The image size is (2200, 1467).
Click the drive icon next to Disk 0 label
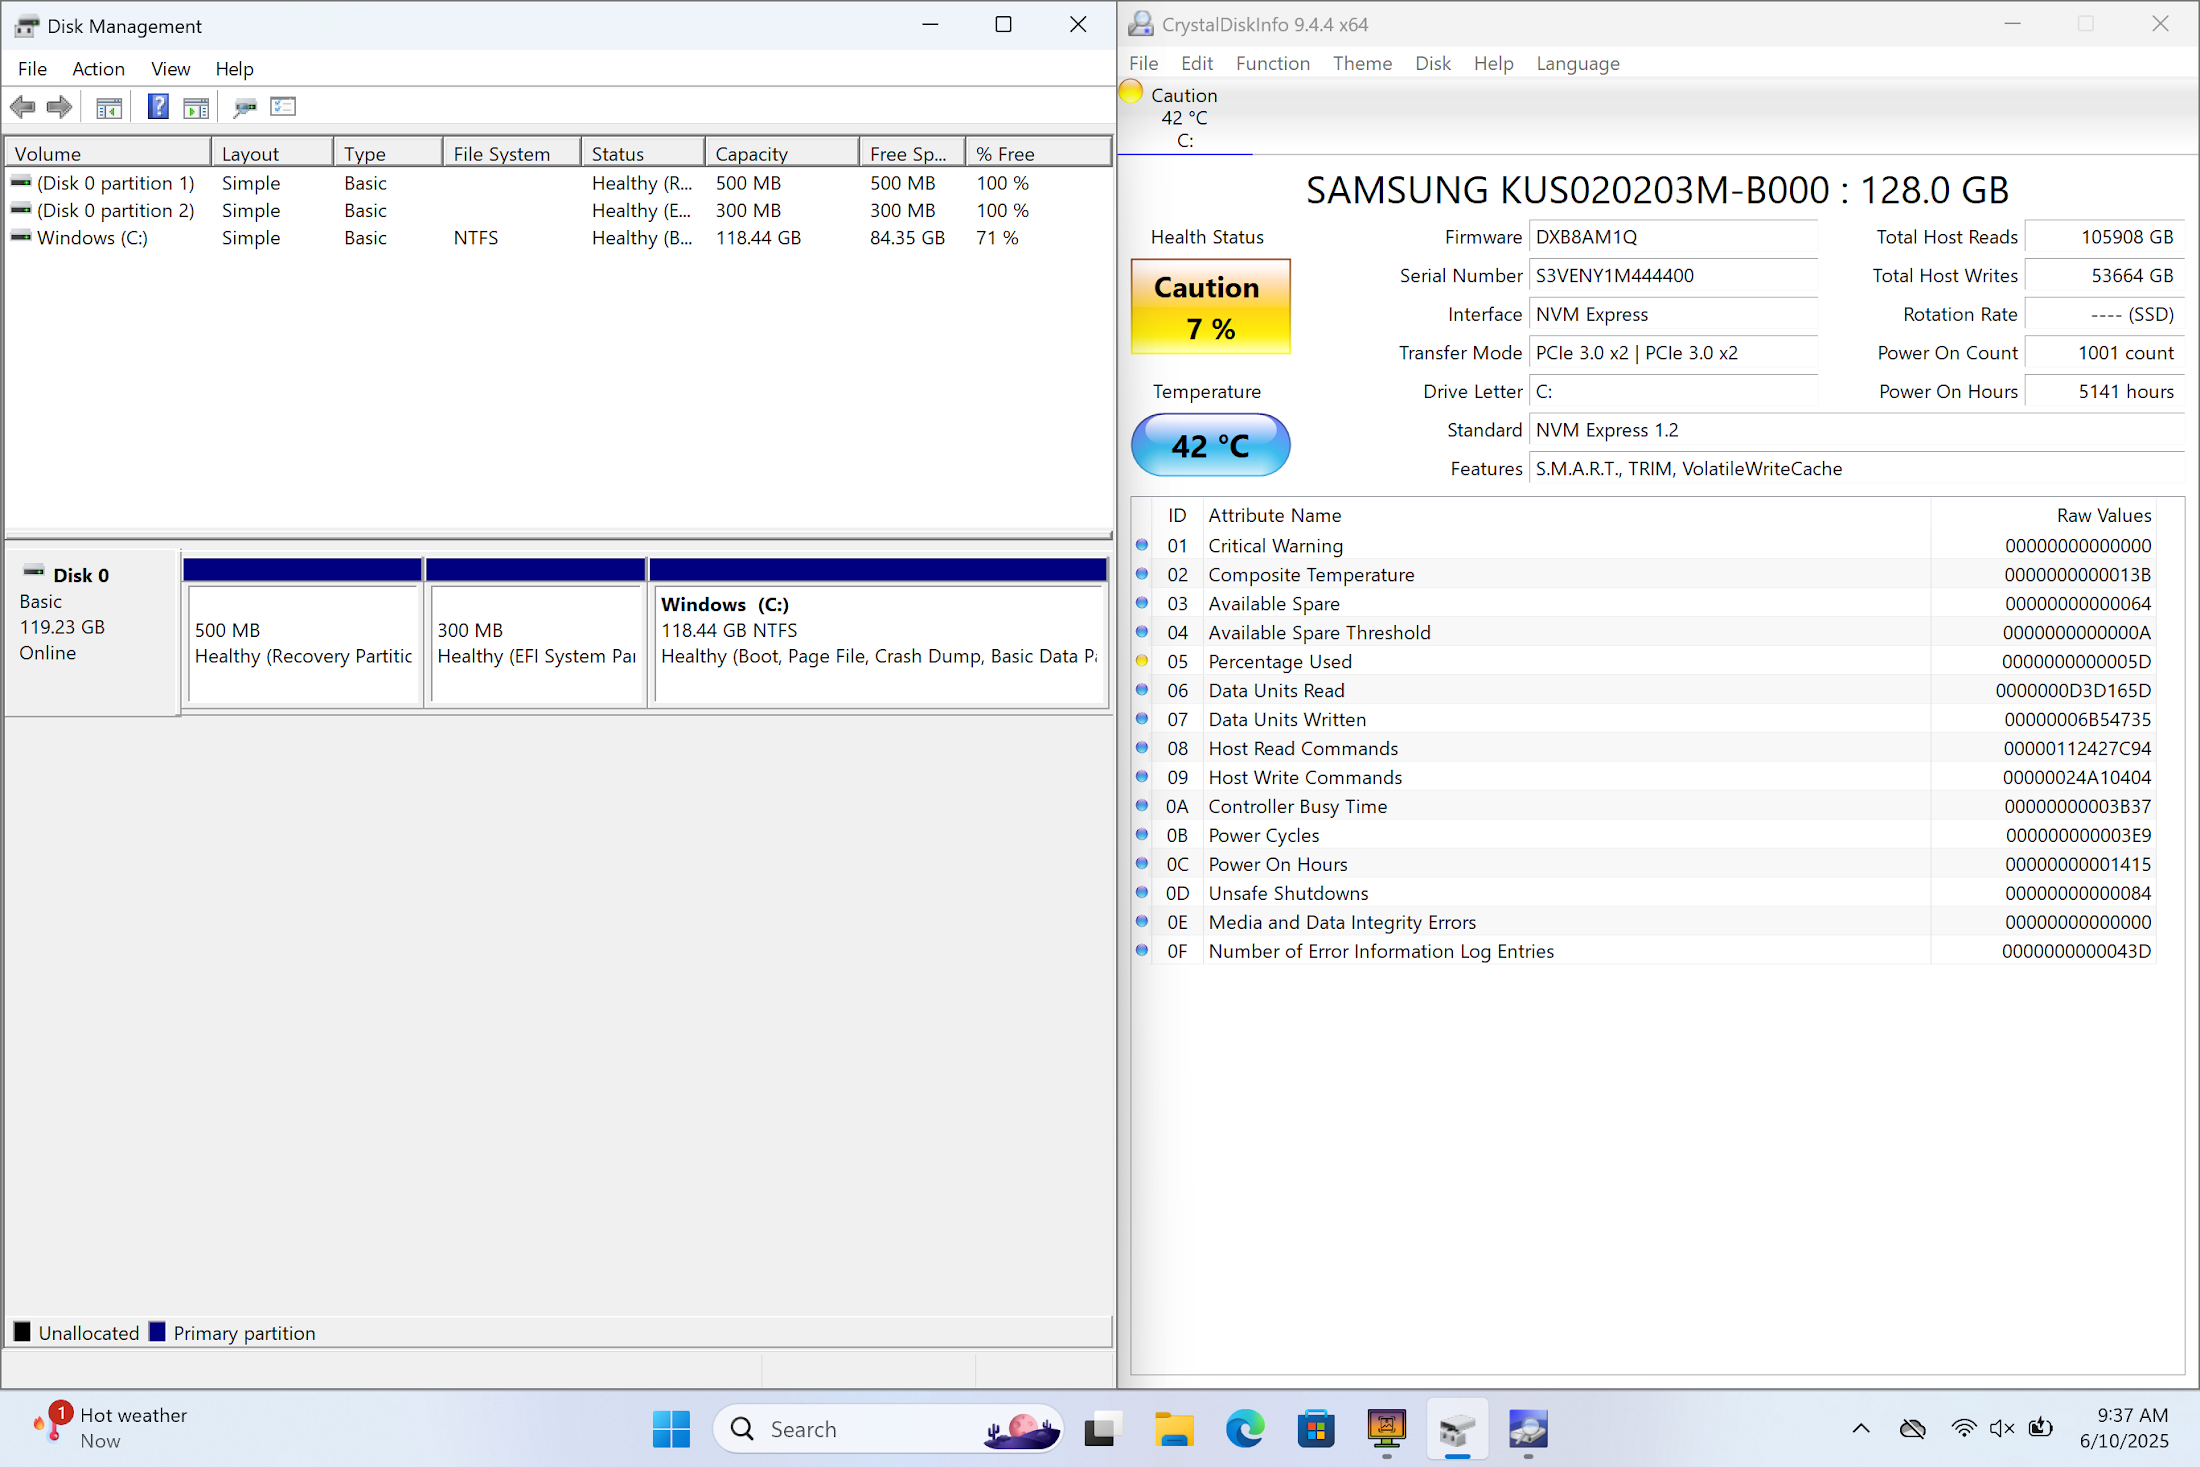coord(34,572)
